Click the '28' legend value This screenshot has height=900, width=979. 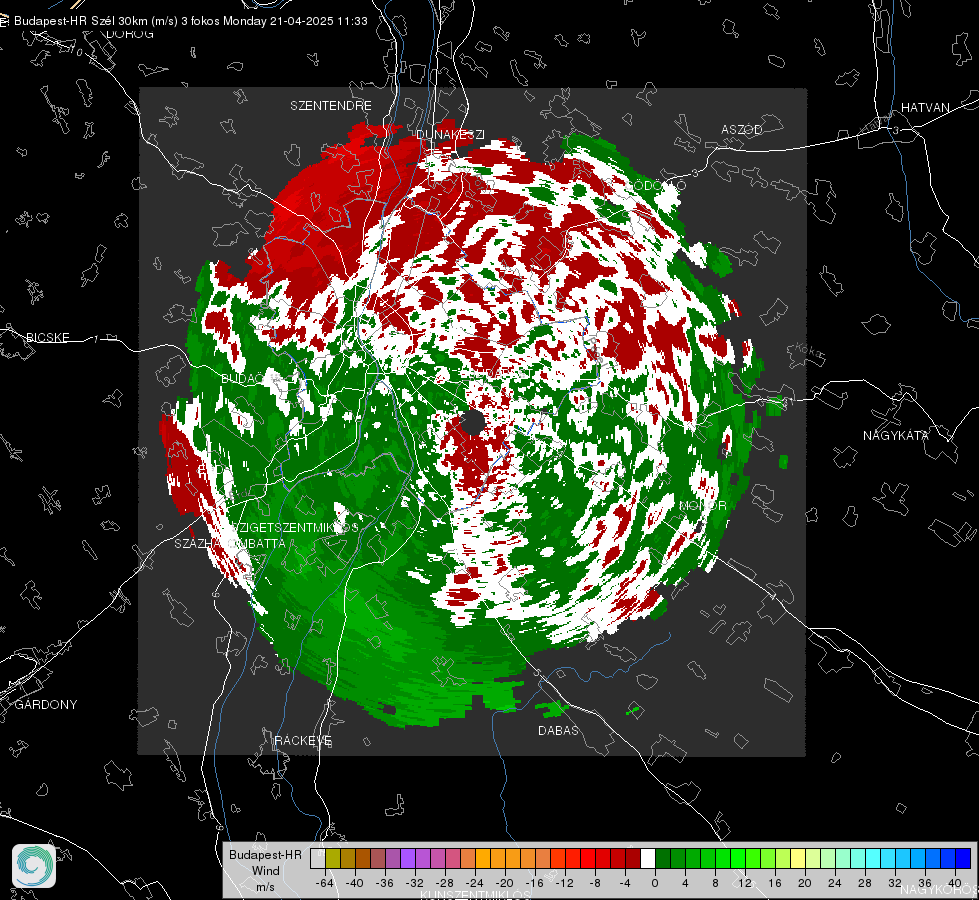[x=865, y=883]
